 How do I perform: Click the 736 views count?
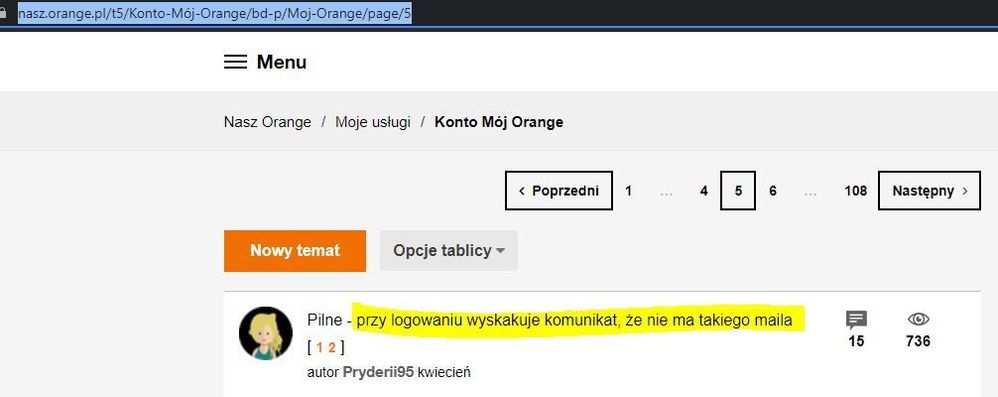point(918,342)
